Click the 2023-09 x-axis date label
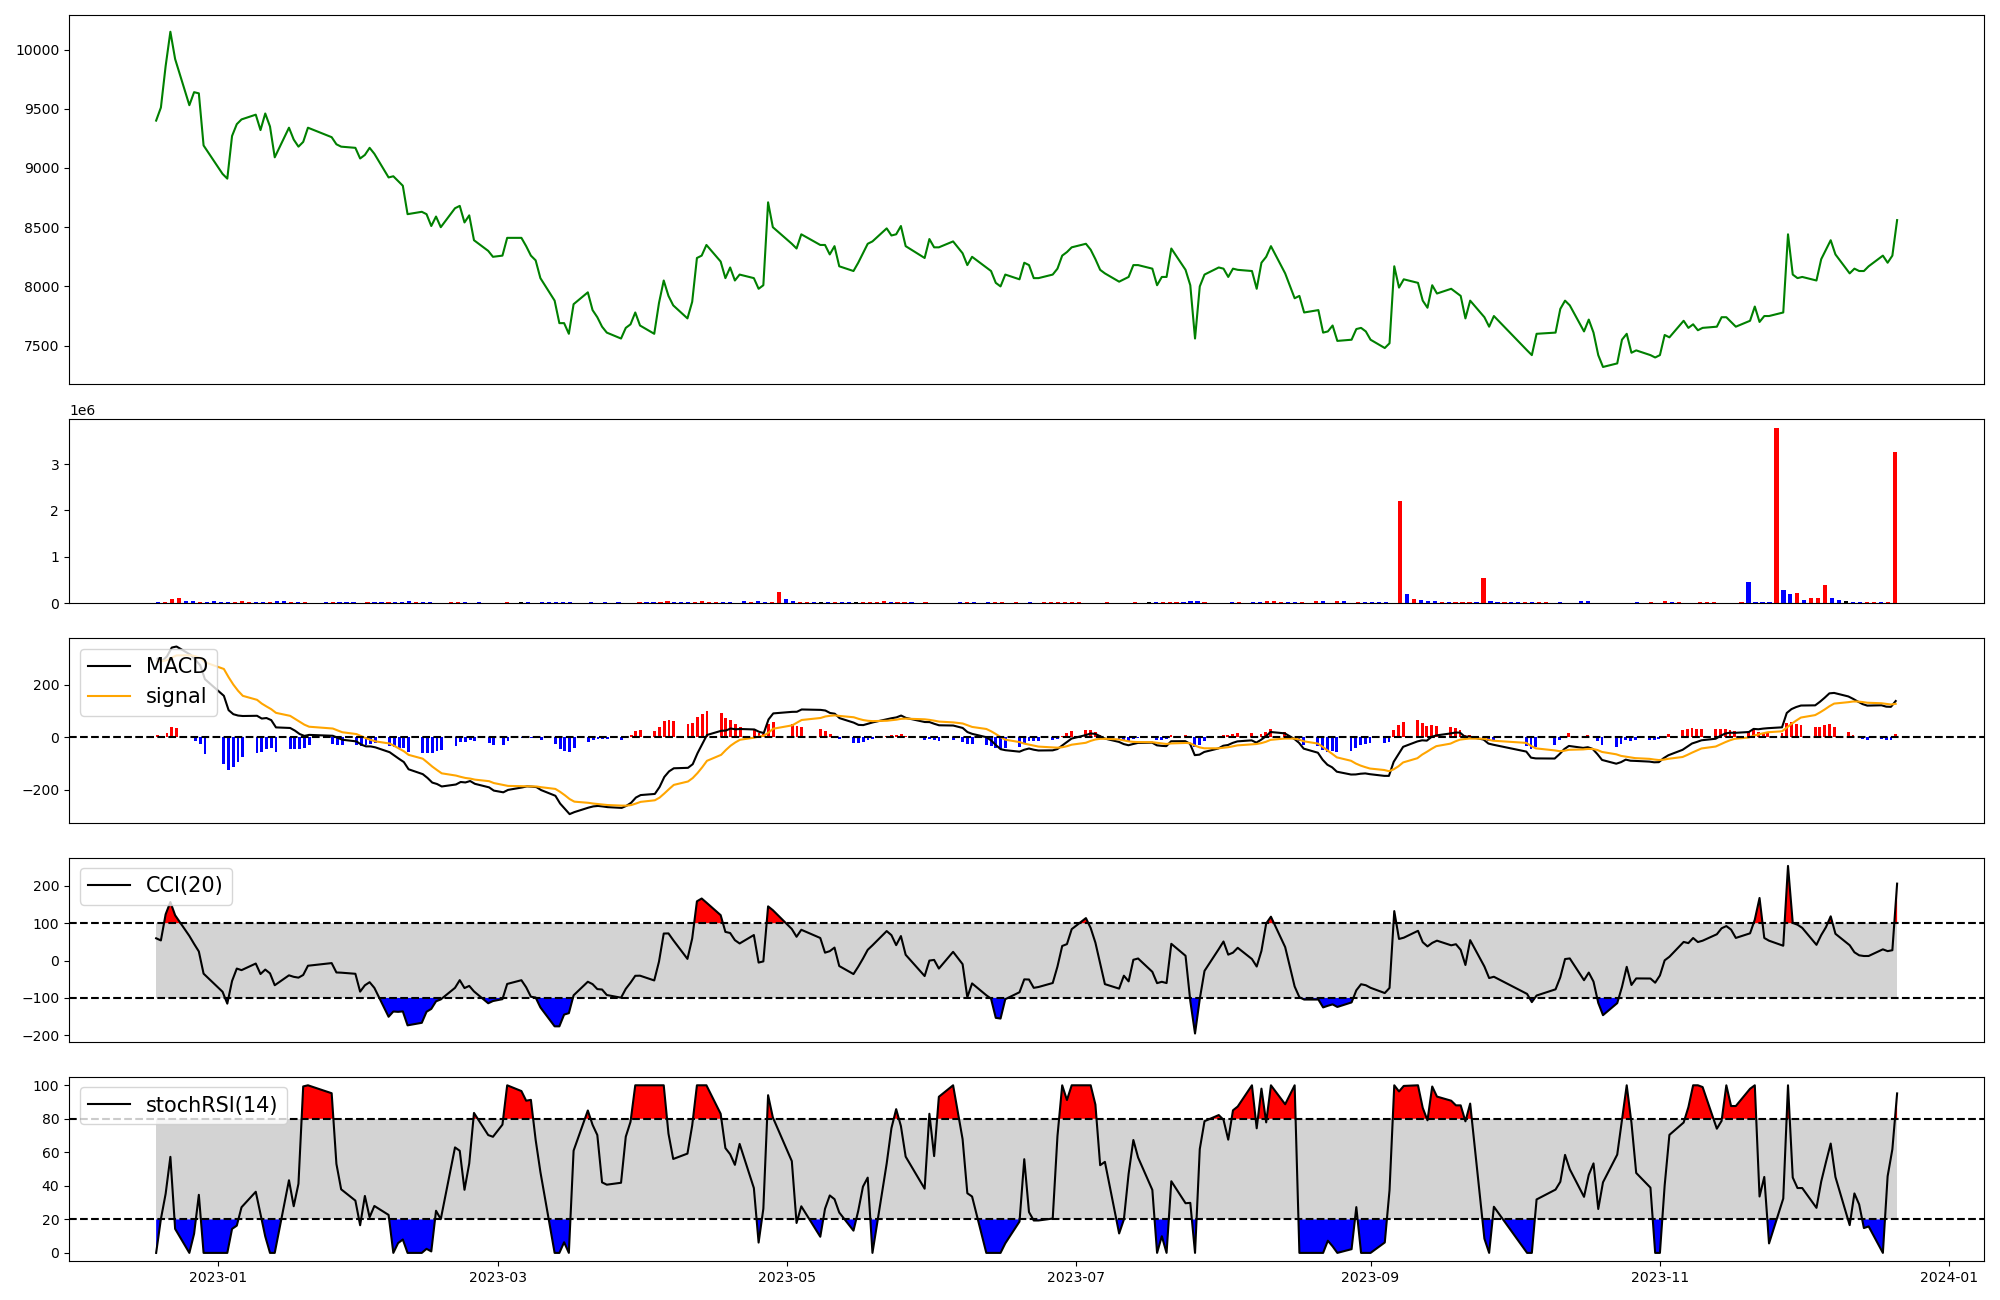This screenshot has width=2000, height=1300. pyautogui.click(x=1370, y=1277)
